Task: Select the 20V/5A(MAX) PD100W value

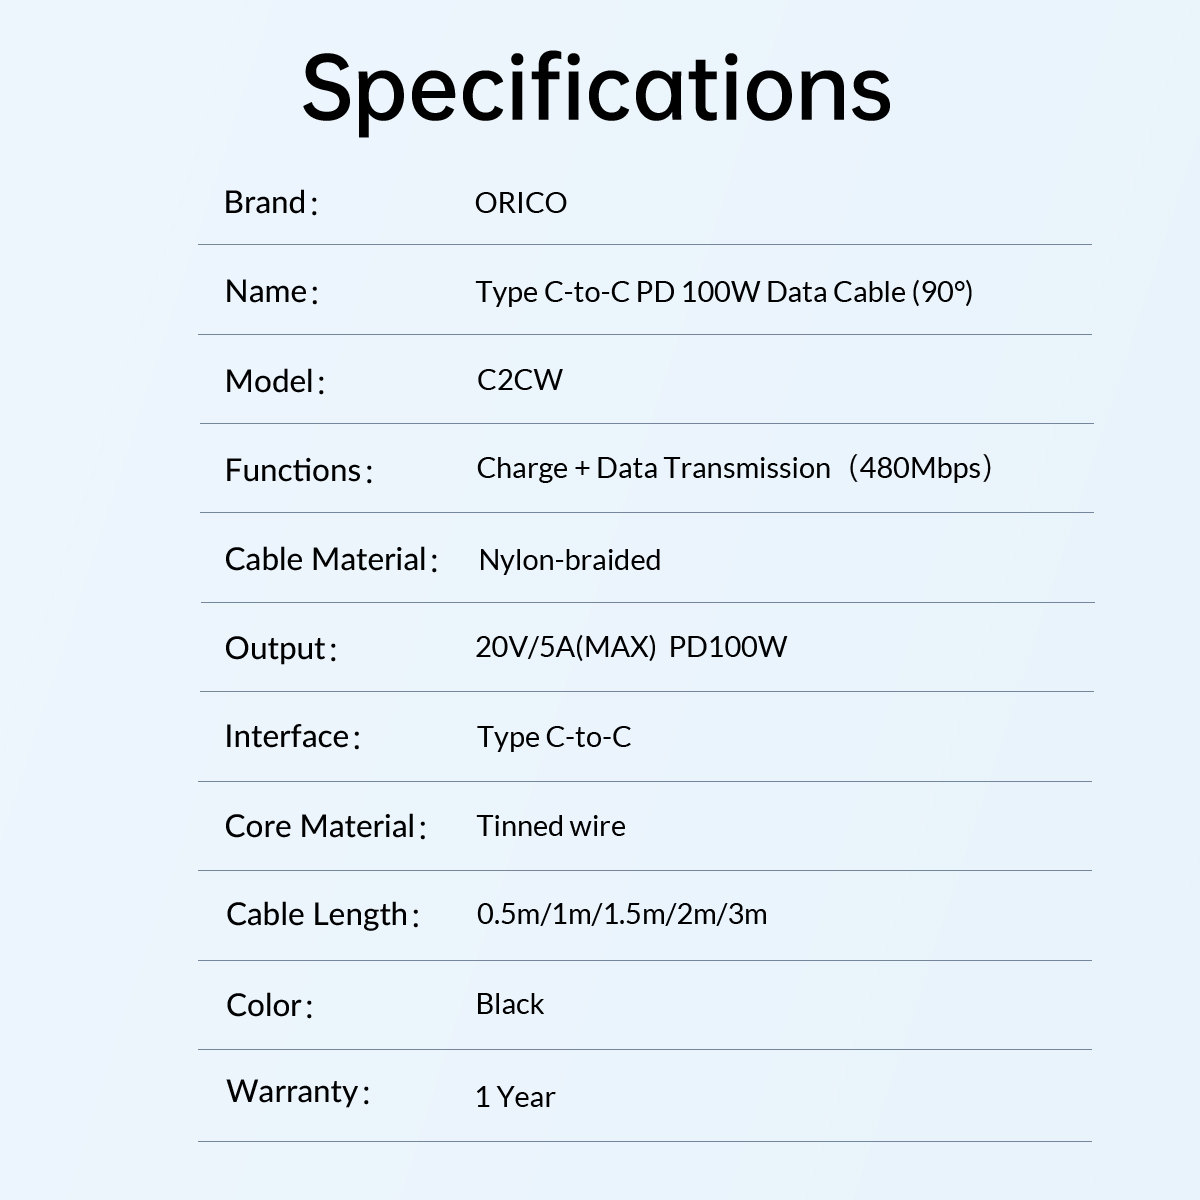Action: tap(631, 647)
